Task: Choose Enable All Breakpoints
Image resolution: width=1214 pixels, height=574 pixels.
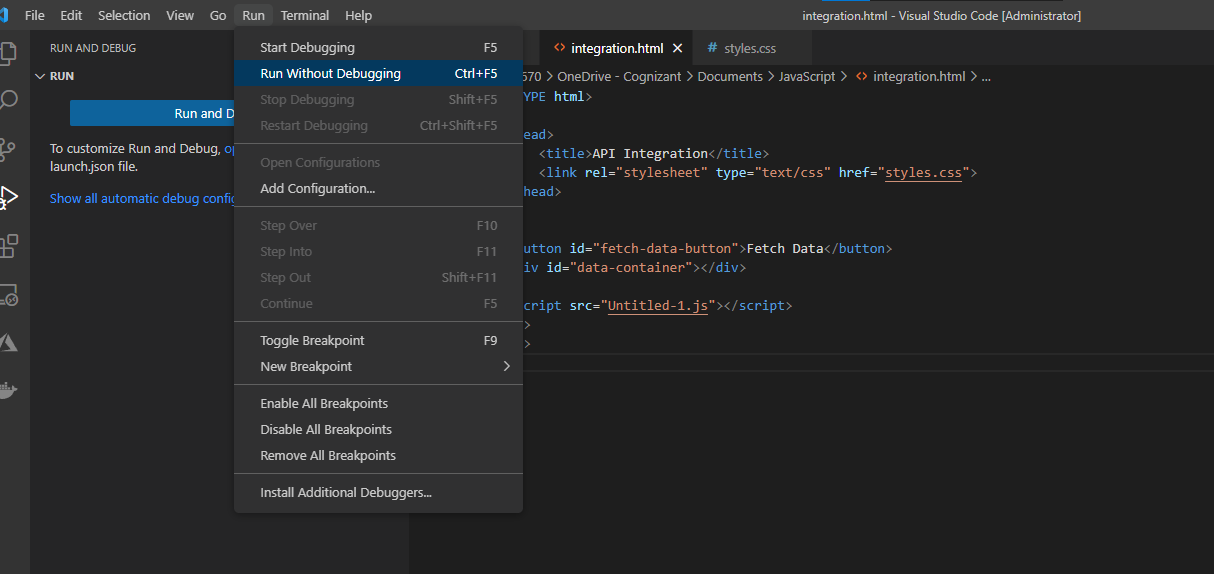Action: 378,403
